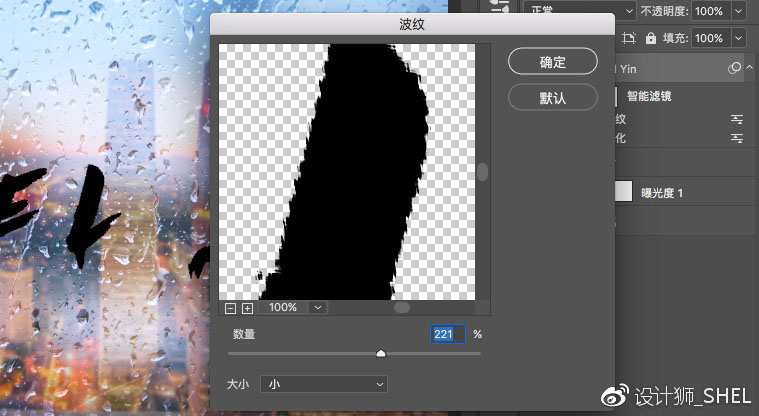This screenshot has width=759, height=416.
Task: Click the preview vertical scrollbar handle
Action: pyautogui.click(x=482, y=172)
